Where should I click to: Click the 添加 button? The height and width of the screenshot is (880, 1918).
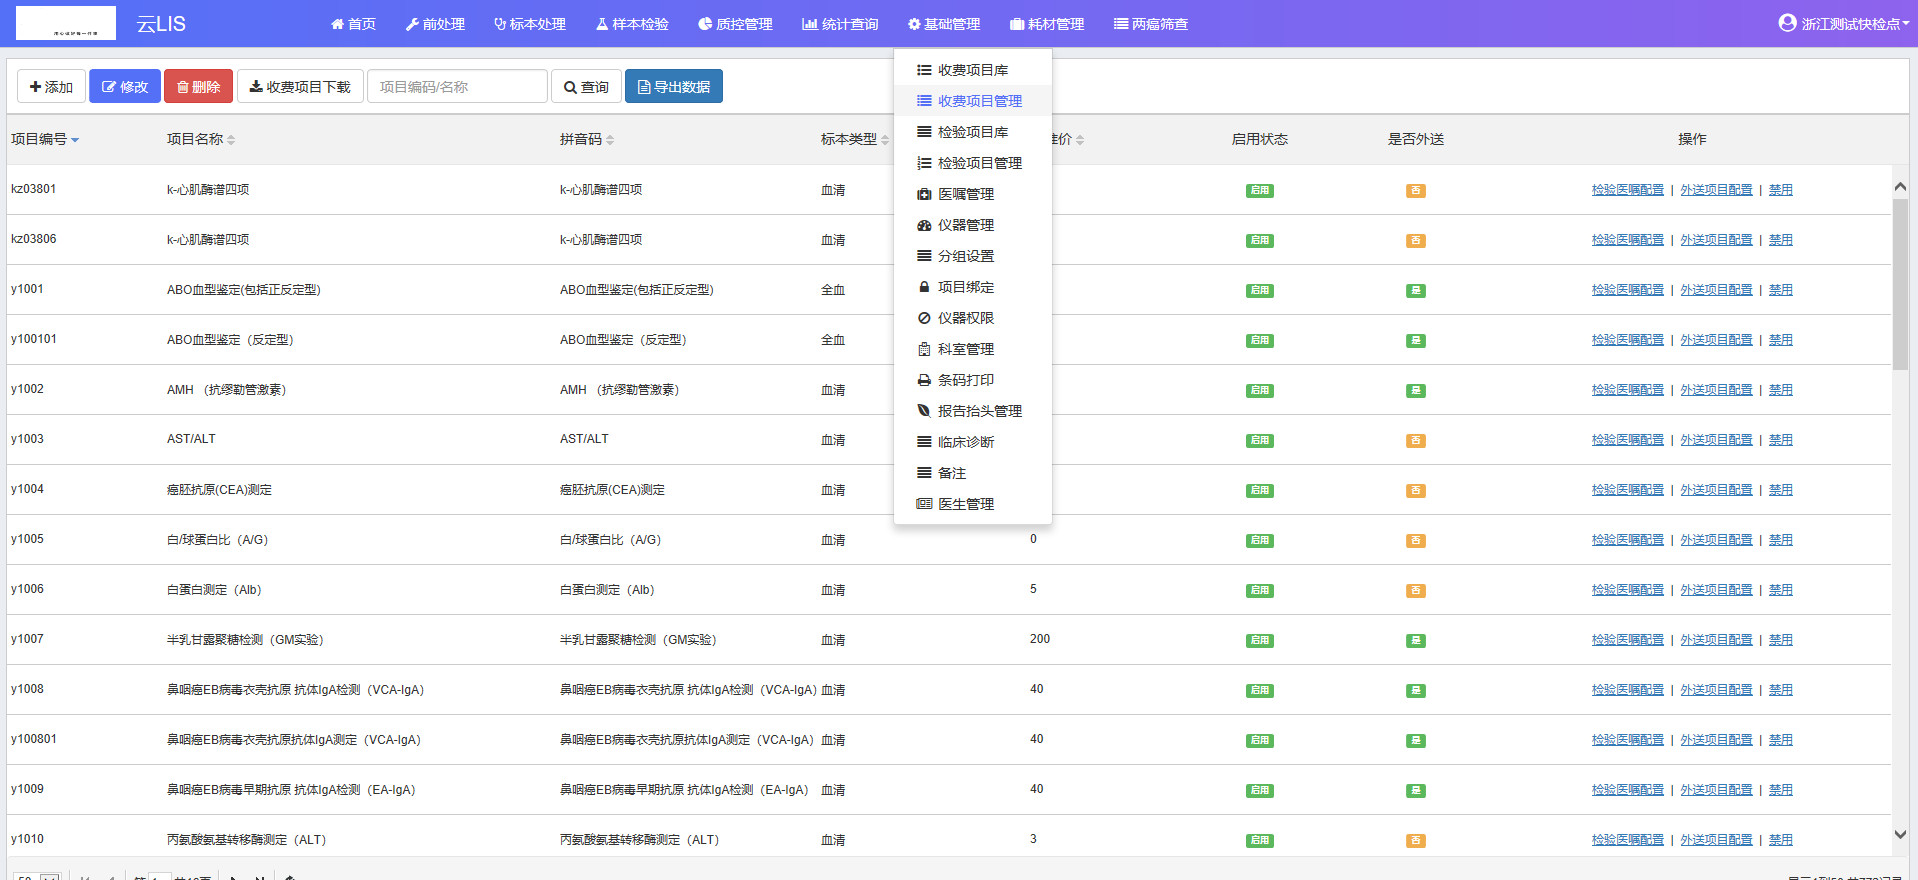point(51,87)
